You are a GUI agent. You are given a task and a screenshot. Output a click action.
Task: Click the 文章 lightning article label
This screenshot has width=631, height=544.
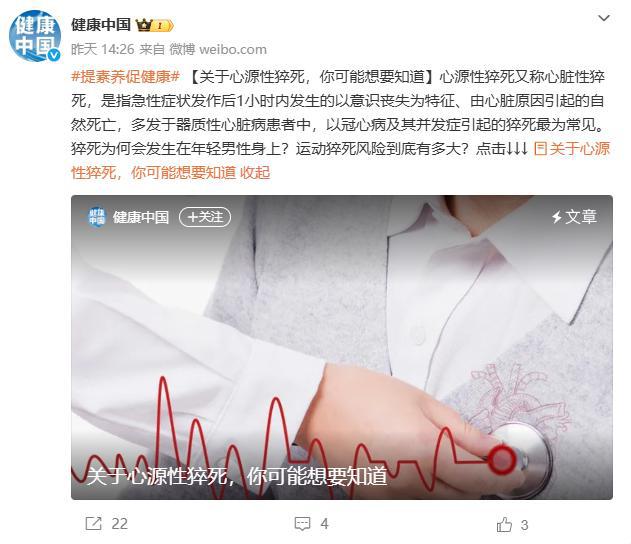coord(574,217)
